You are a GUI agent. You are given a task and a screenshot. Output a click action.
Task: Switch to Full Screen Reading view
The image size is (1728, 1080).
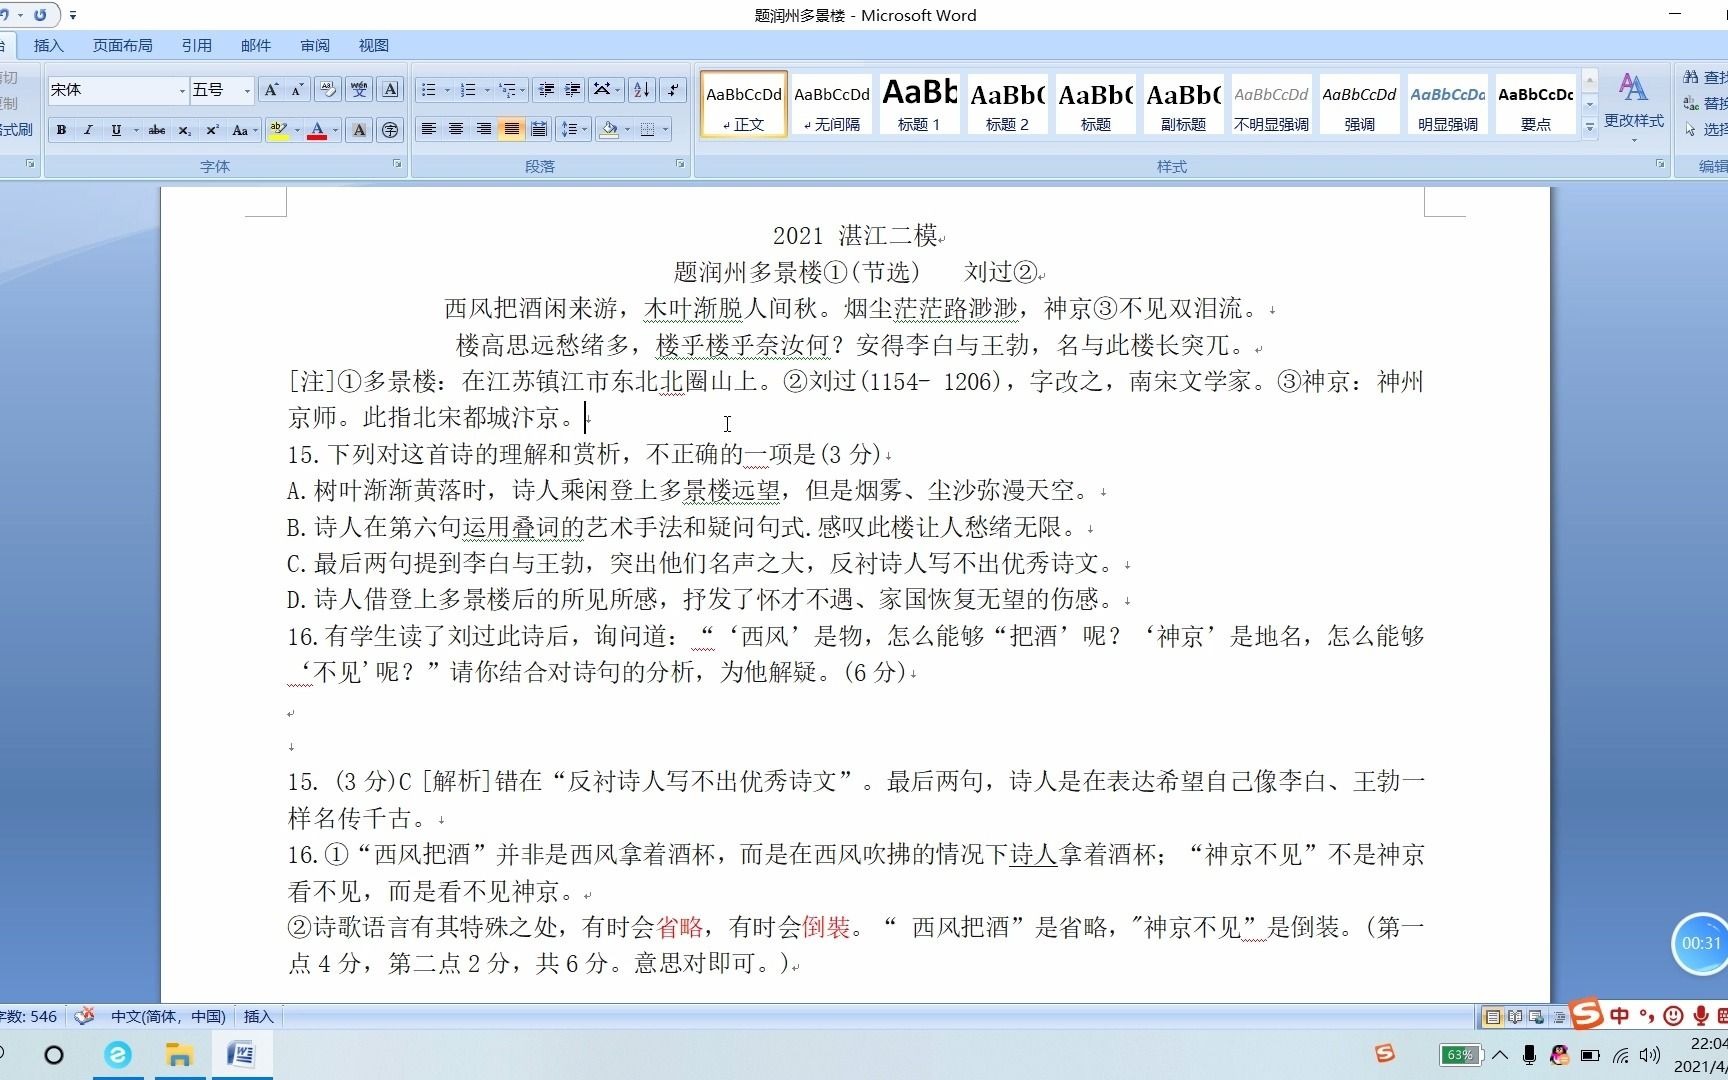(1515, 1017)
